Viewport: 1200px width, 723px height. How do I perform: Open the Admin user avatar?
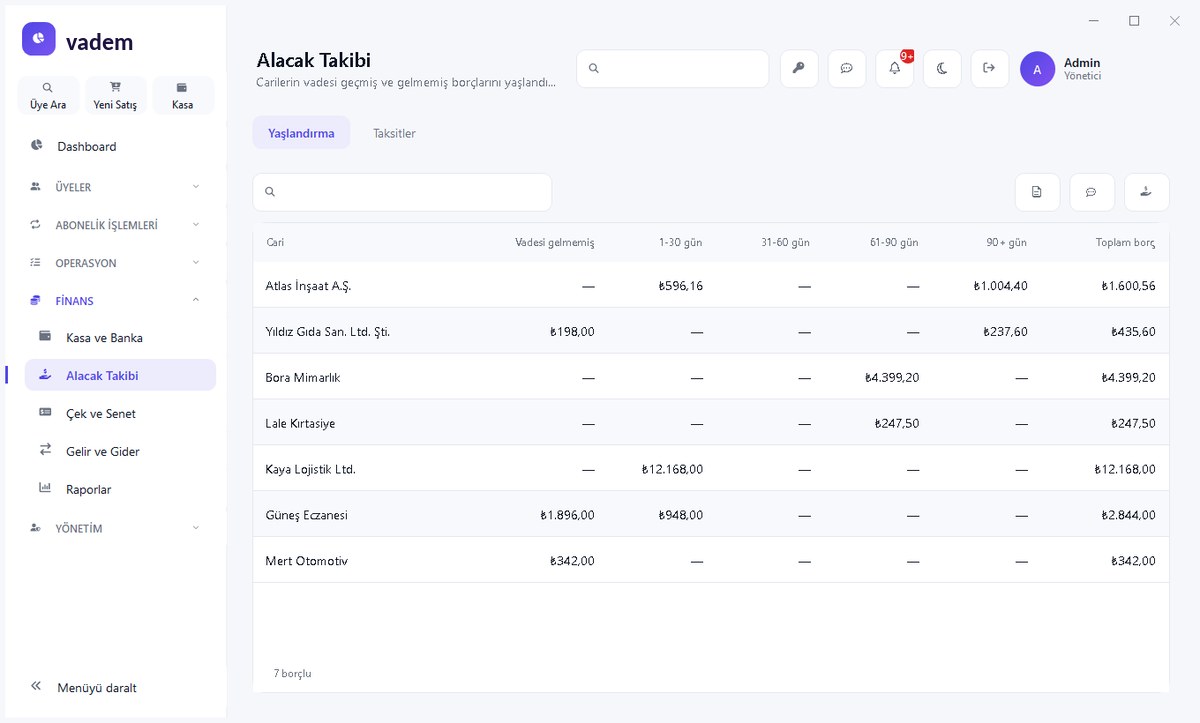tap(1037, 69)
